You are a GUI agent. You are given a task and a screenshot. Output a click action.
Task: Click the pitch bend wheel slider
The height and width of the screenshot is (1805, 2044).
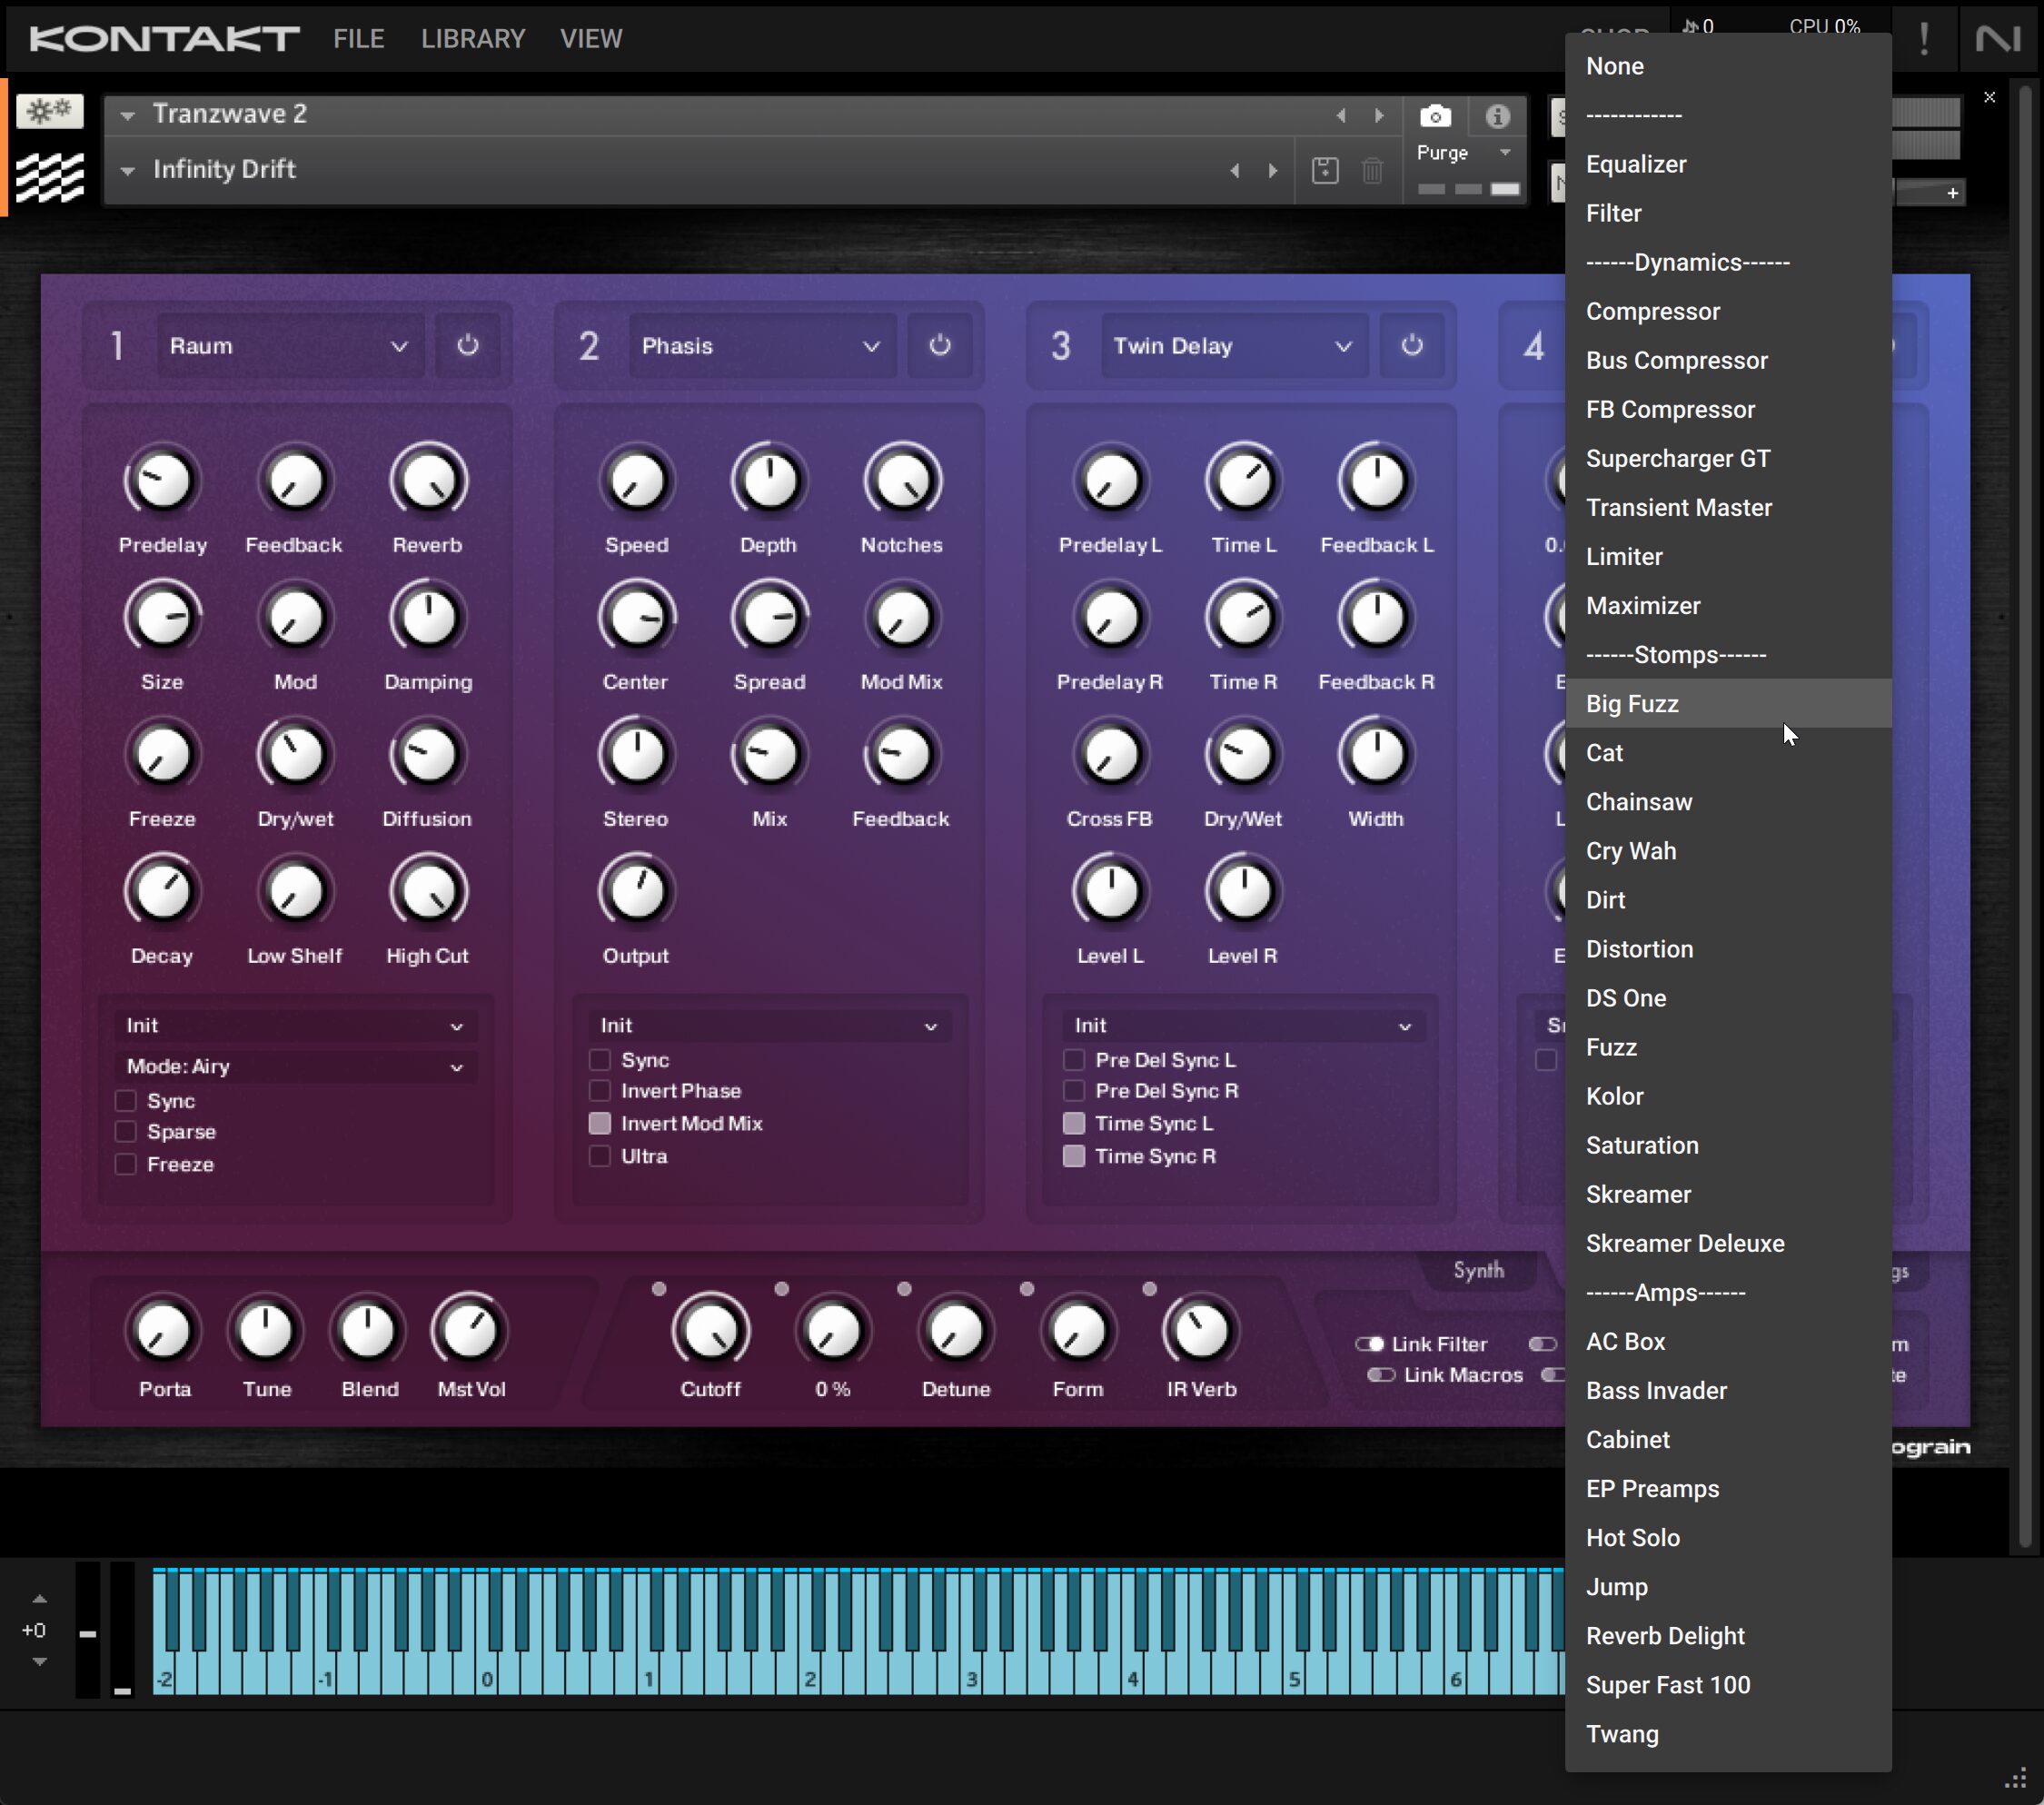tap(88, 1630)
